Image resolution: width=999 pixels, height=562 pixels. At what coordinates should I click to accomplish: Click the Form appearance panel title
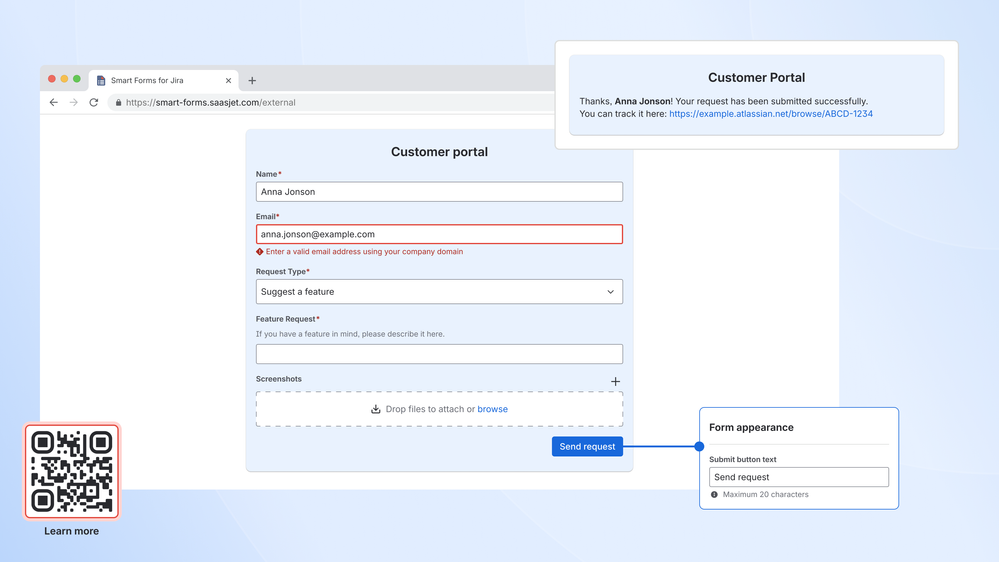(751, 428)
